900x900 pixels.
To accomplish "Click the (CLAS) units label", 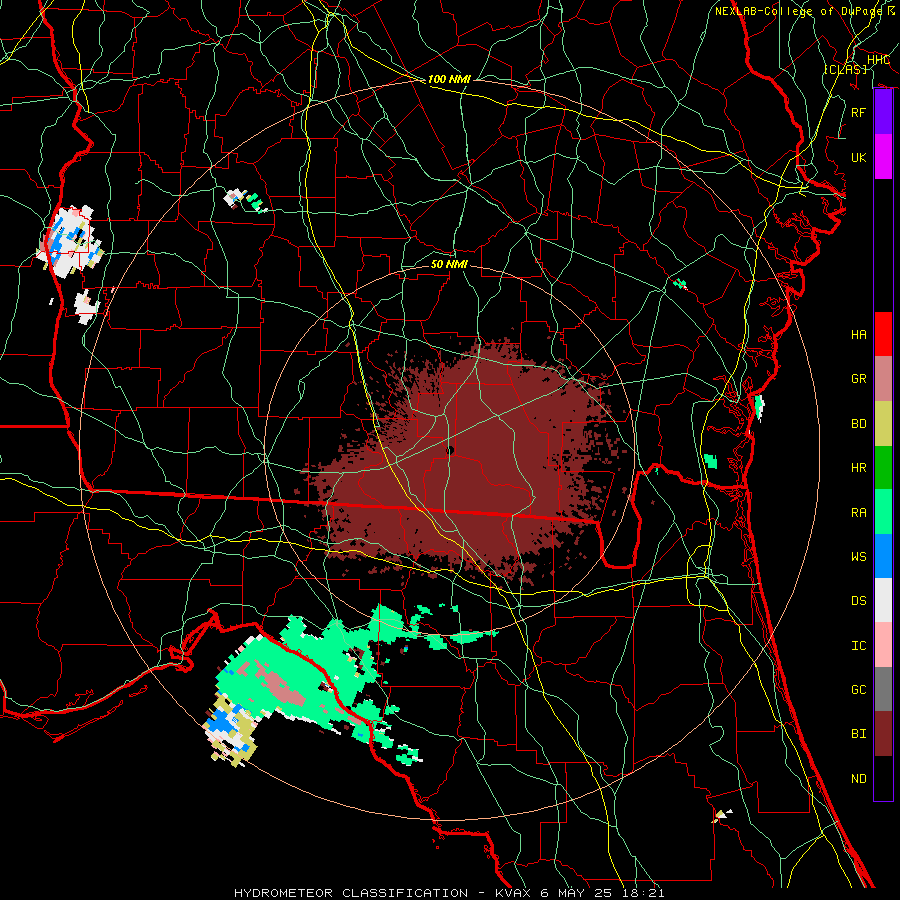I will [x=845, y=69].
